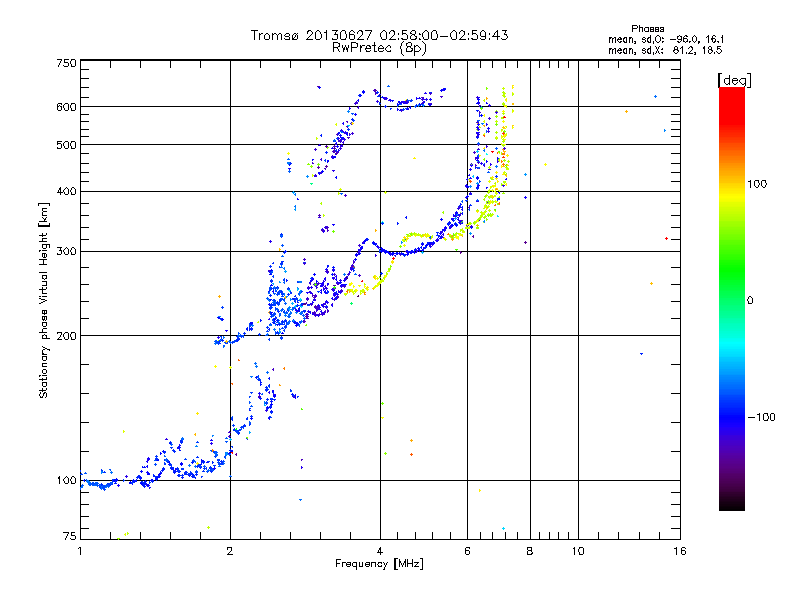Click the x-axis tick label "4"
Screen dimensions: 800x600
380,551
